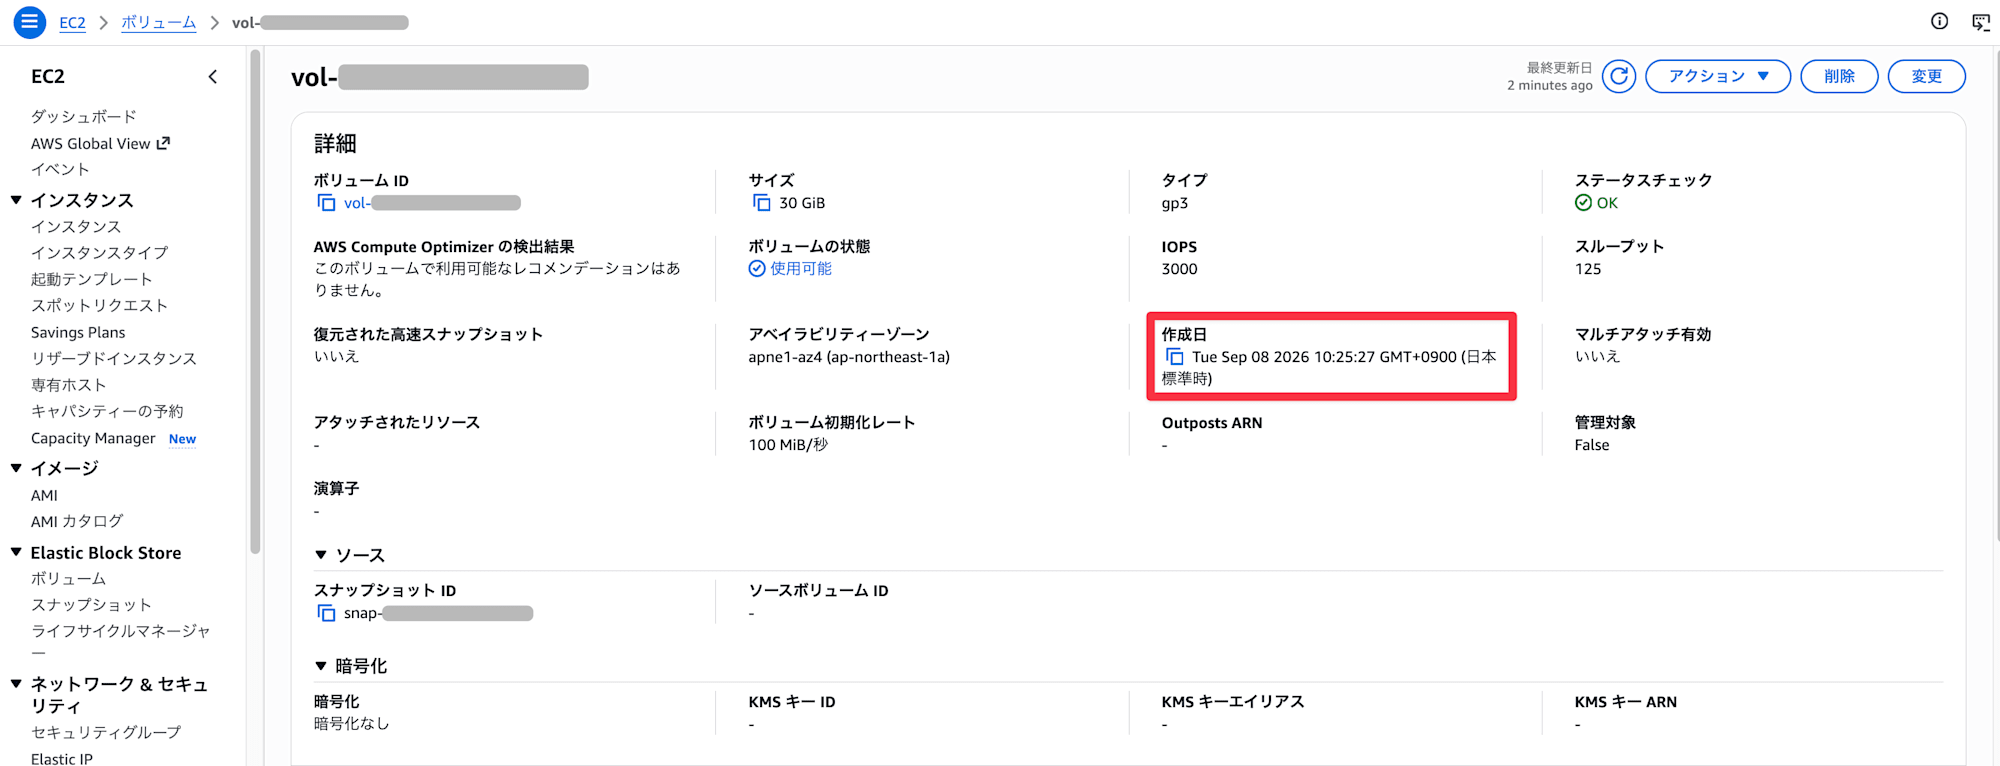Screen dimensions: 2000x766
Task: Collapse the ネットワーク & セキュリティ section
Action: click(x=16, y=684)
